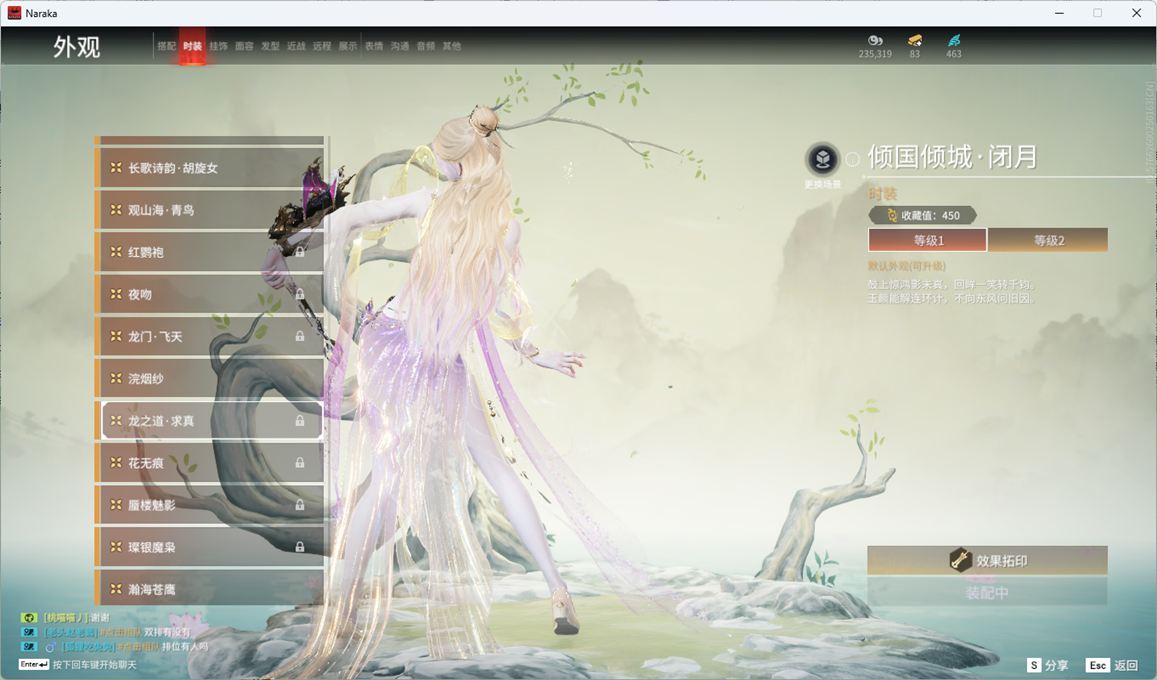Click the lock icon on 璨银魔枭 row
The height and width of the screenshot is (680, 1157).
300,547
